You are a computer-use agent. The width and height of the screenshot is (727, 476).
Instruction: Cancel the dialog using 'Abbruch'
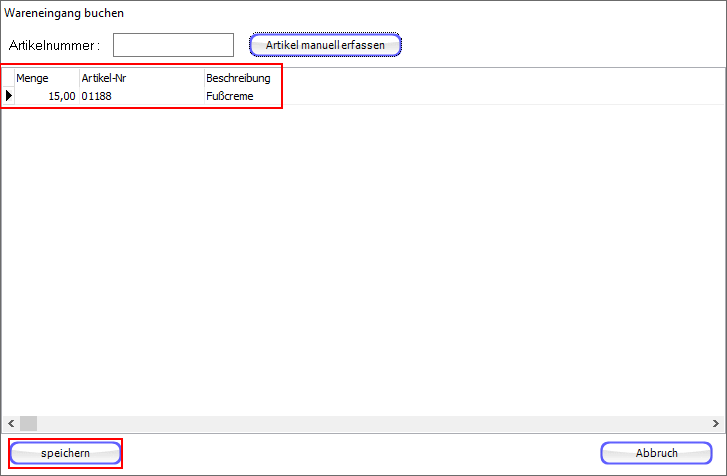tap(657, 453)
